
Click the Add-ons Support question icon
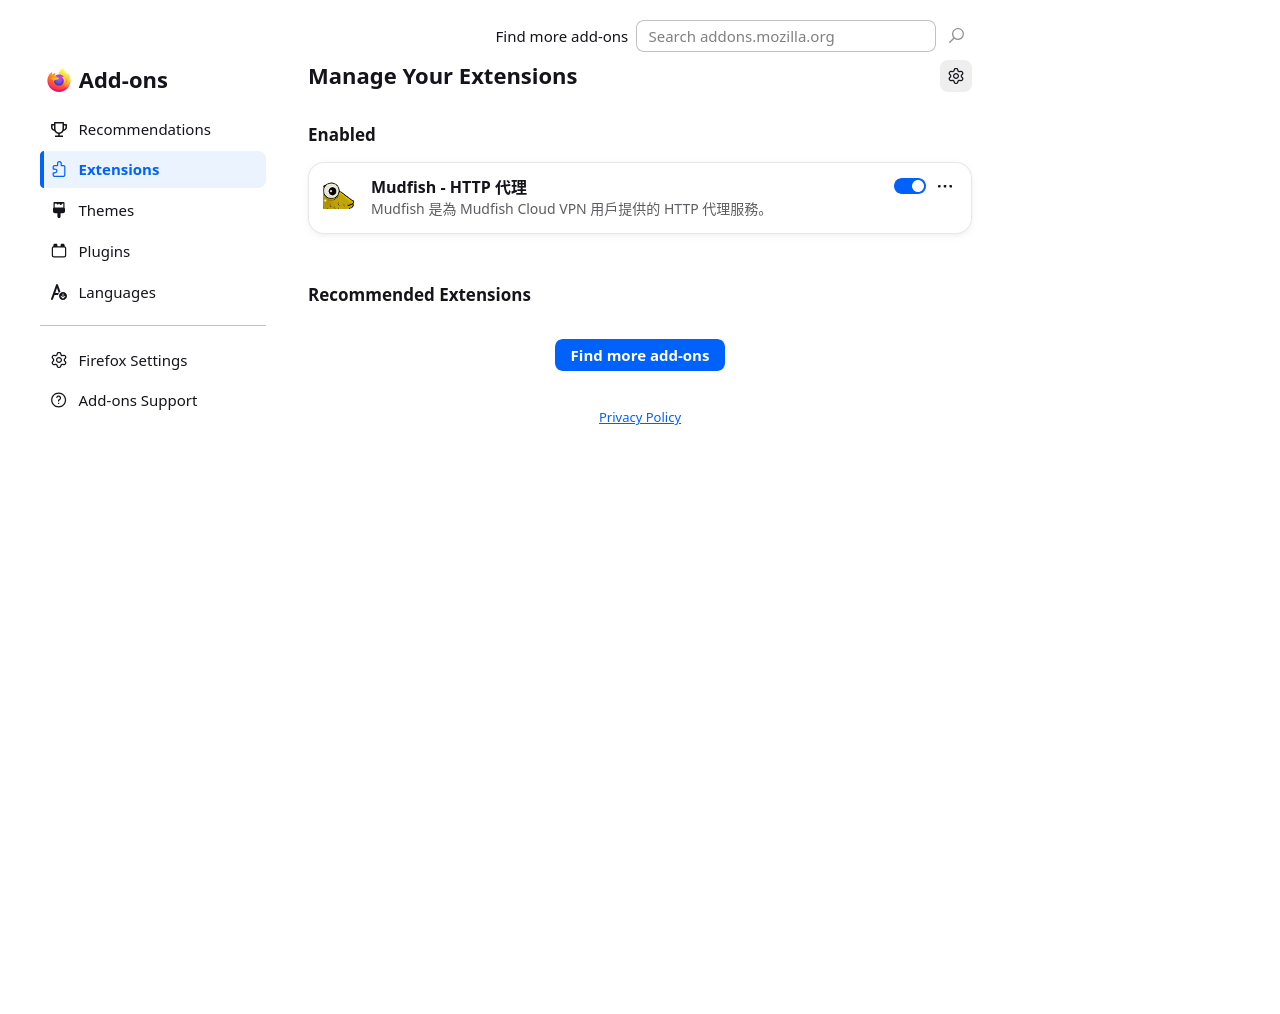[x=59, y=400]
